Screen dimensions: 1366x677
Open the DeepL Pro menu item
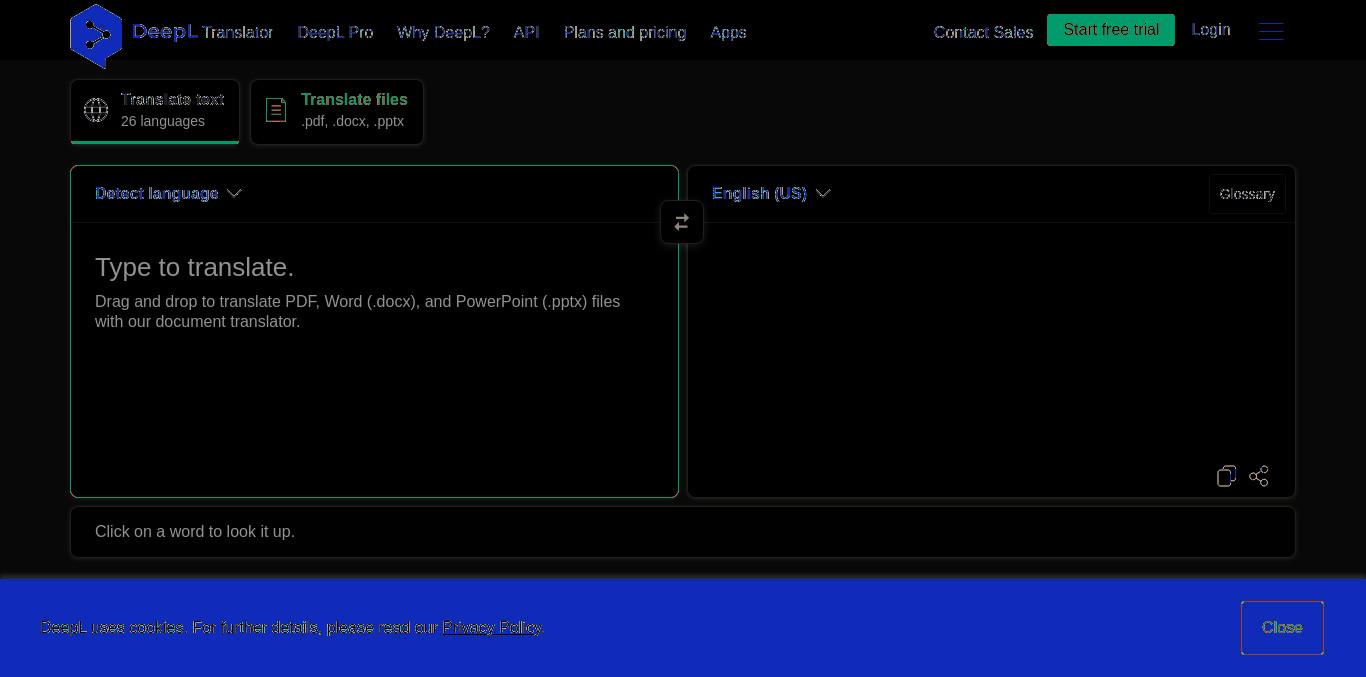coord(335,32)
